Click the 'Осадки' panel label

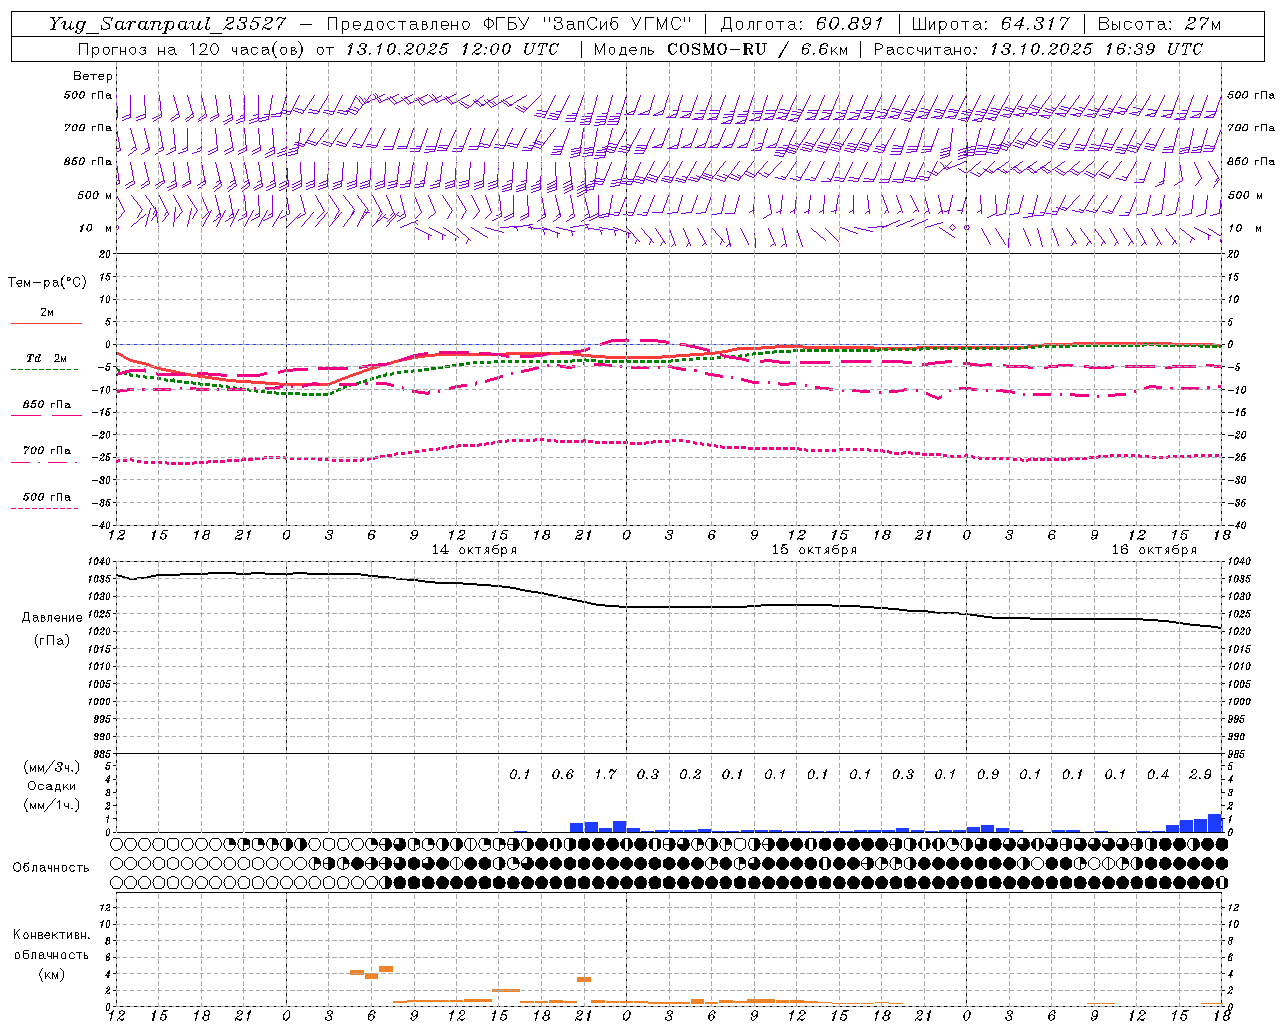[x=52, y=786]
